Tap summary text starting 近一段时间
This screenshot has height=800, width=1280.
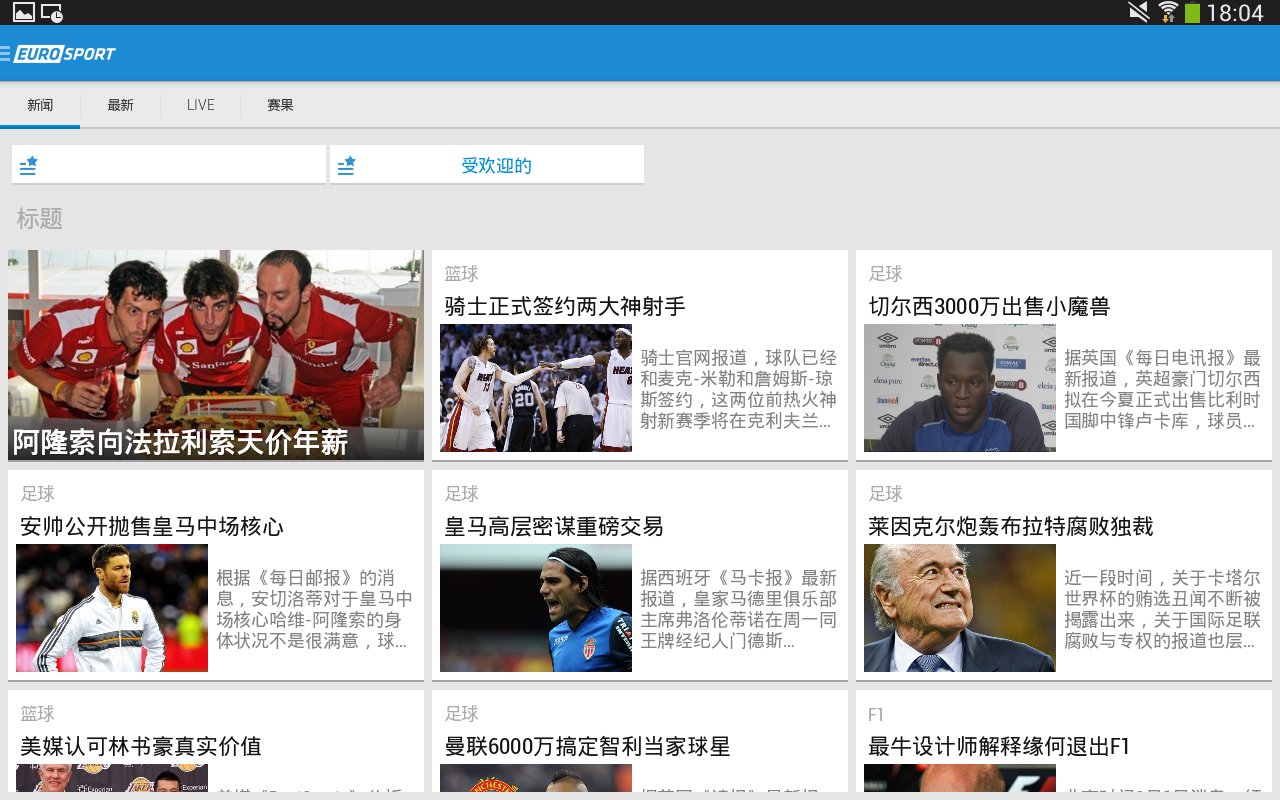tap(1163, 610)
